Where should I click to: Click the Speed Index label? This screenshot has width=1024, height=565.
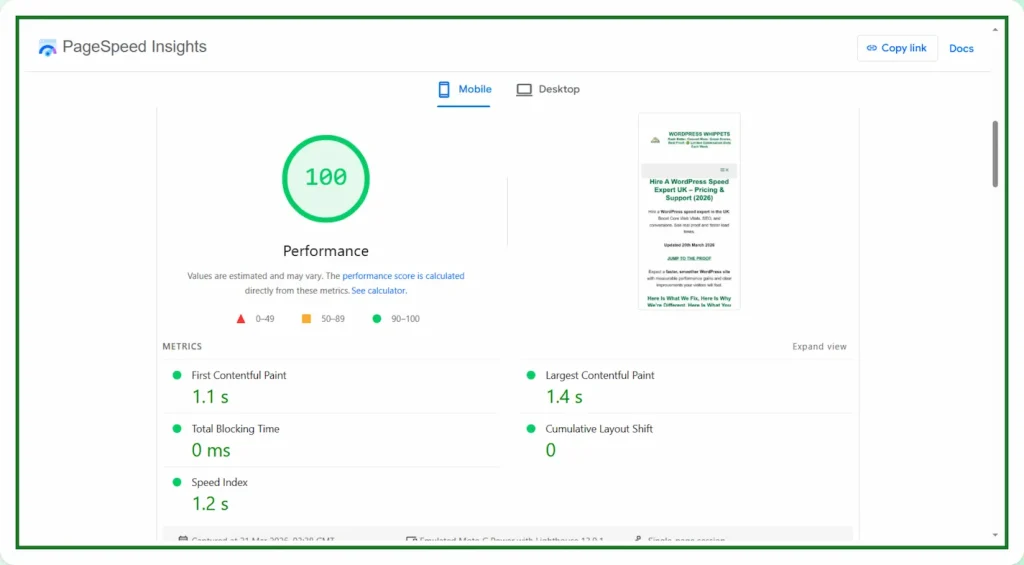click(219, 482)
